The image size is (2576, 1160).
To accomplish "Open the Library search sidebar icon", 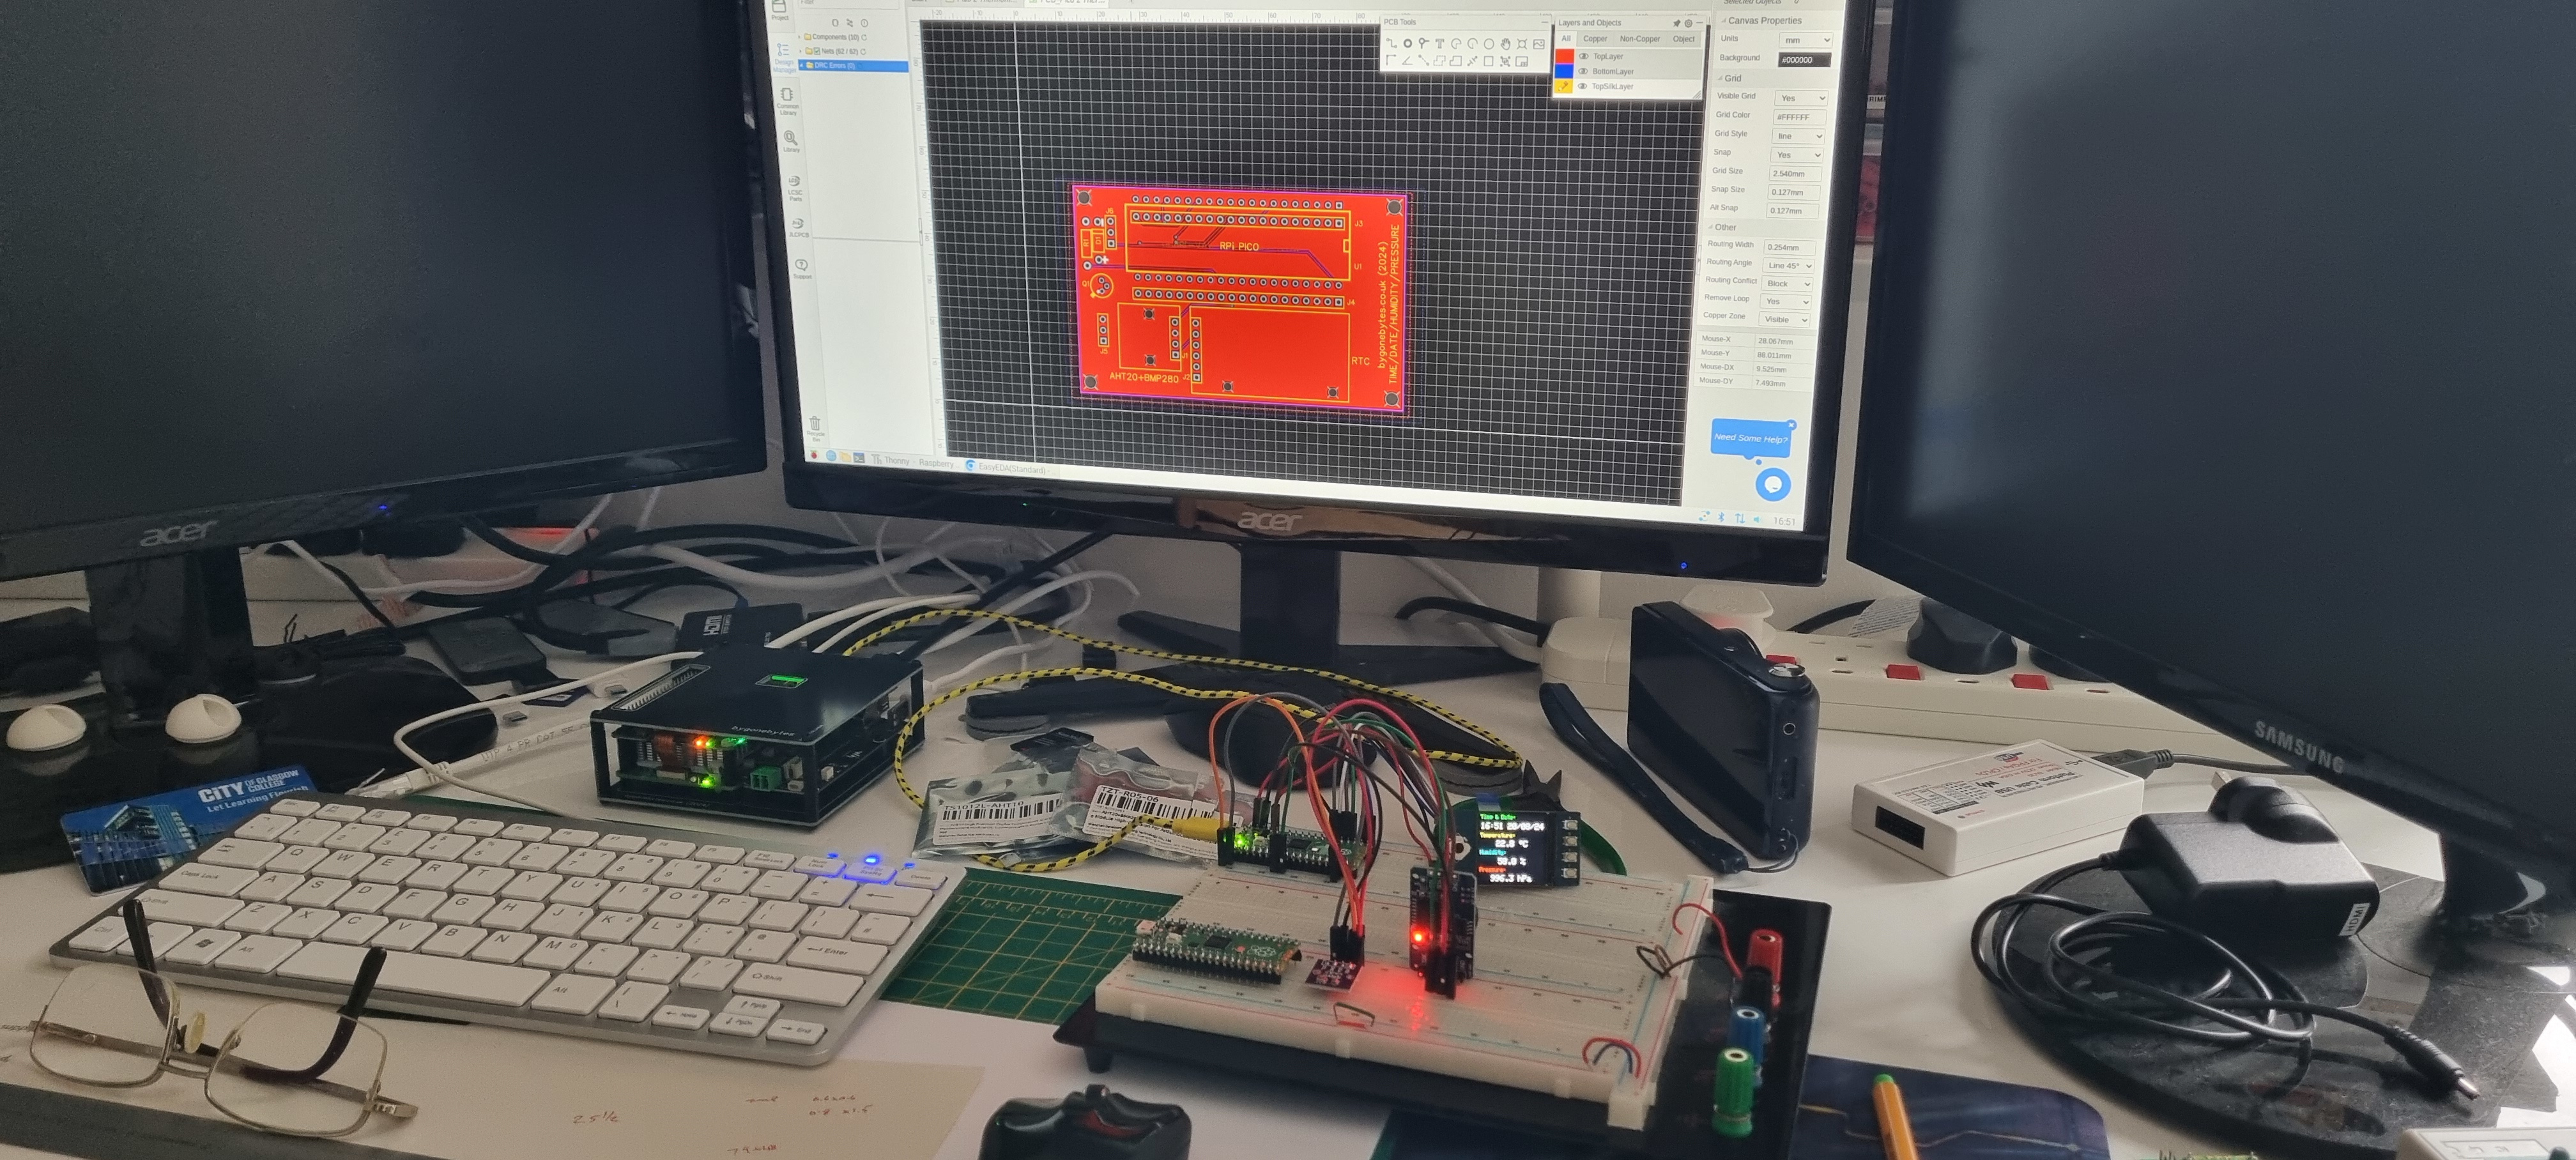I will pos(791,140).
